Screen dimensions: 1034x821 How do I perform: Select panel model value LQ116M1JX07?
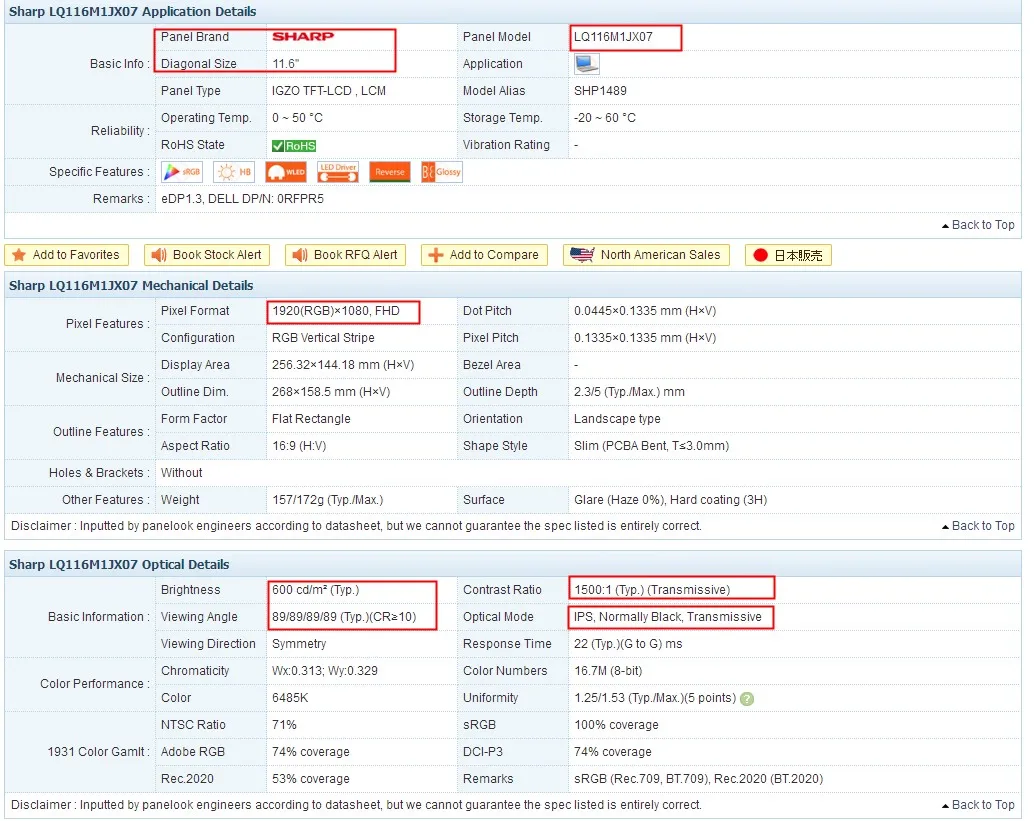tap(613, 37)
